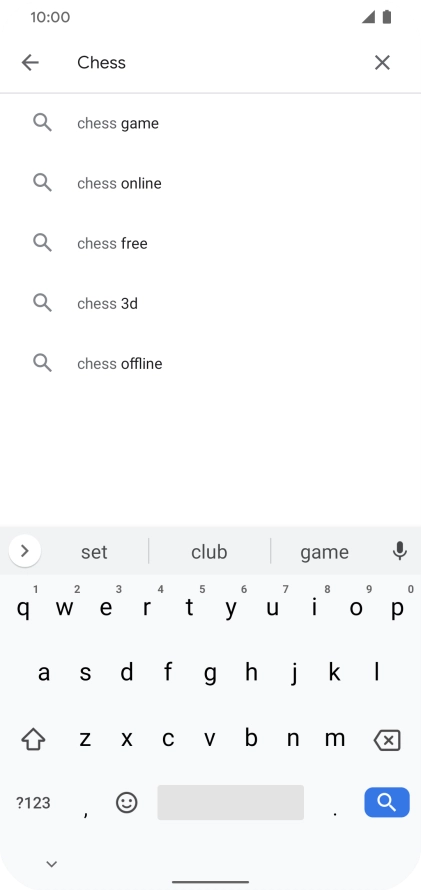Image resolution: width=421 pixels, height=890 pixels.
Task: Choose the "chess free" suggestion
Action: coord(210,244)
